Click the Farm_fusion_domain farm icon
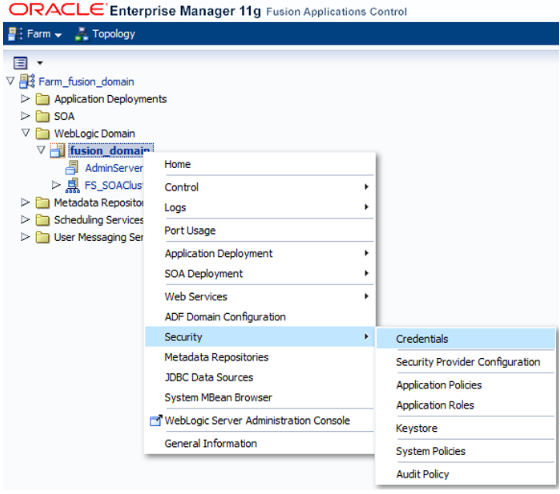The image size is (560, 494). click(27, 81)
